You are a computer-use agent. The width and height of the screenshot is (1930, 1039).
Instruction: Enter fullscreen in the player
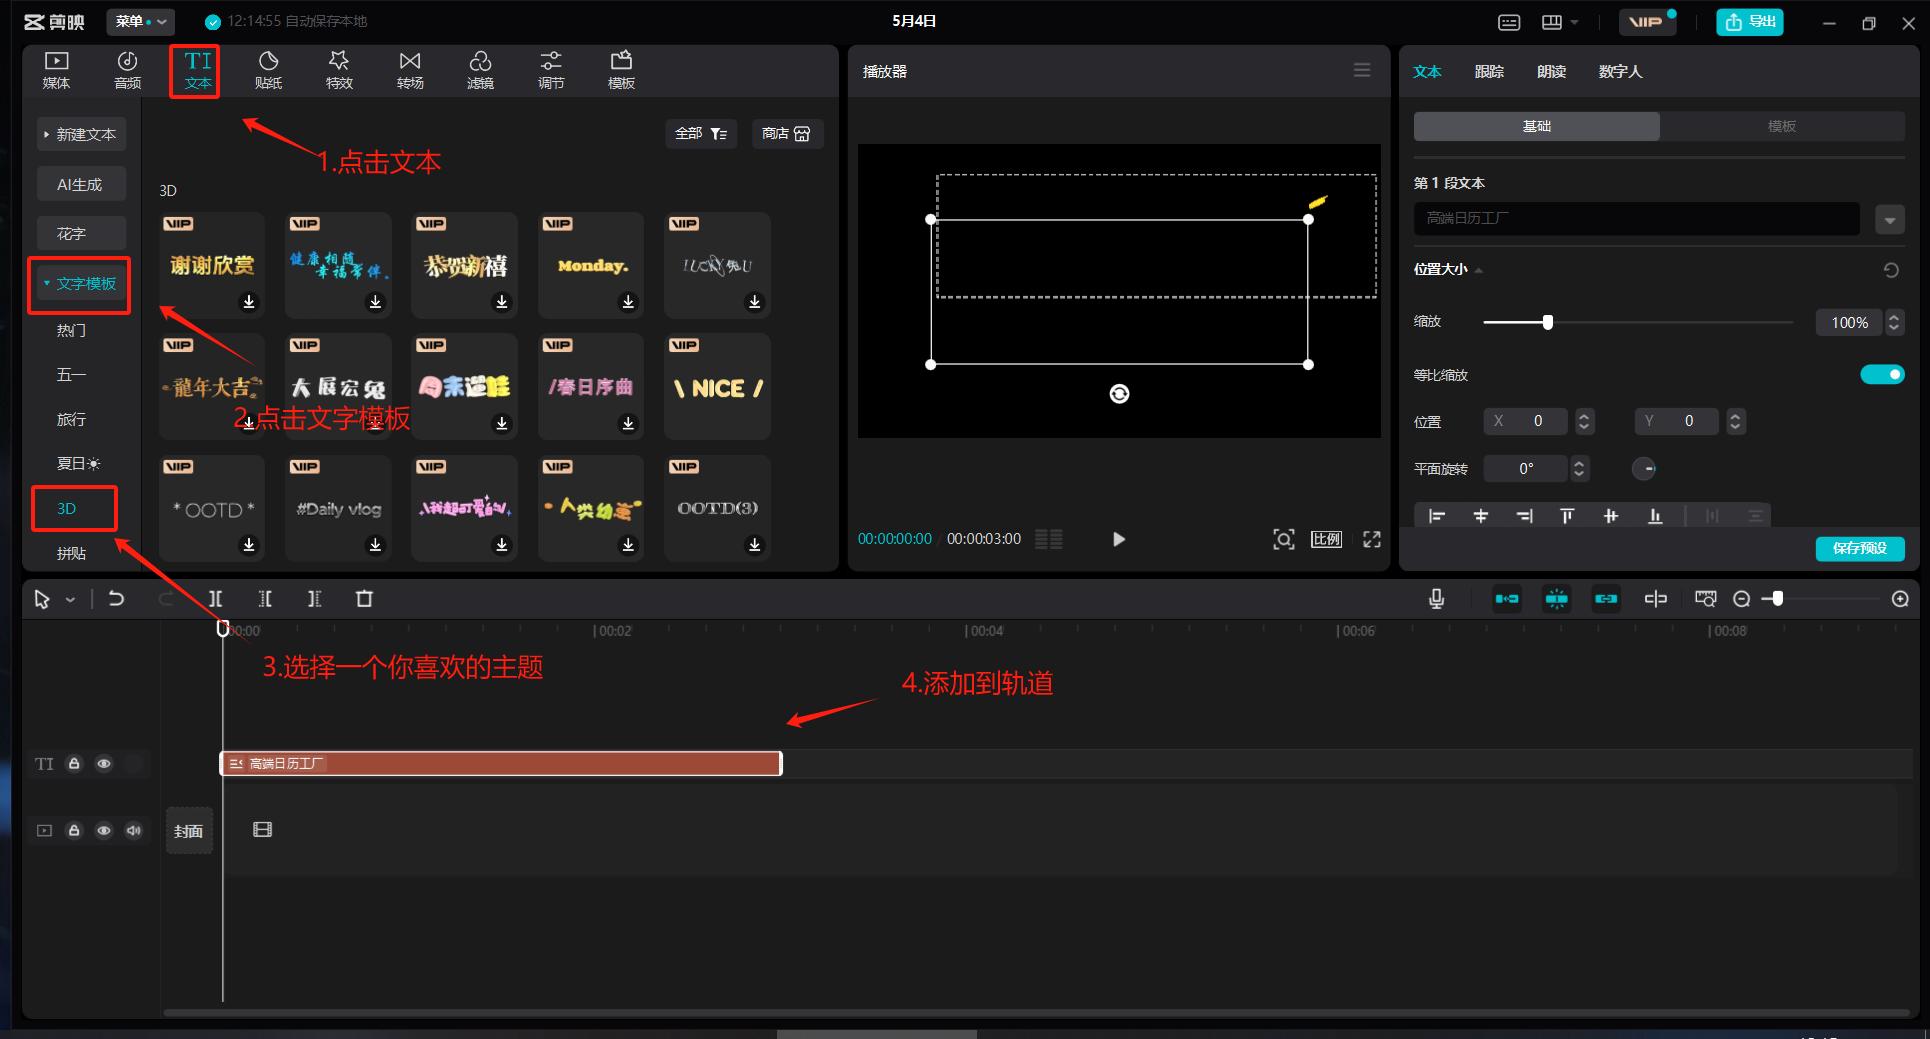(1372, 539)
